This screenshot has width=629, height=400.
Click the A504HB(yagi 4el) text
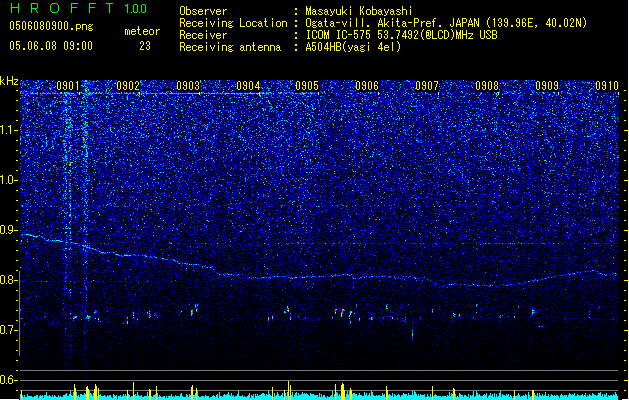(353, 47)
